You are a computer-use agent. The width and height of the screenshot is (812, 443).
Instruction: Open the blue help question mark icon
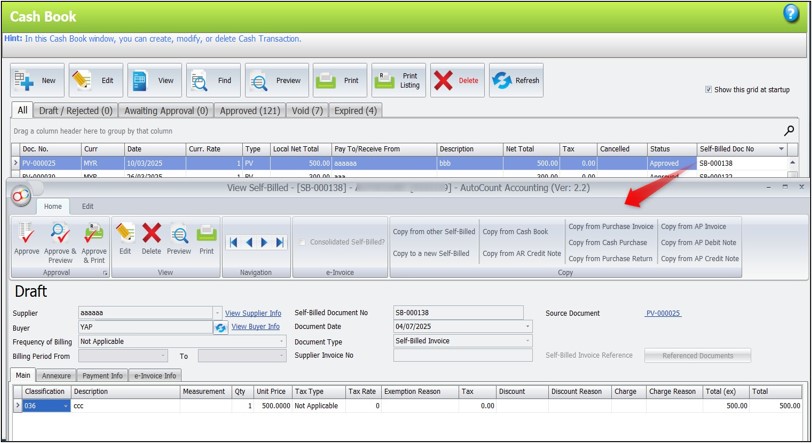coord(791,13)
